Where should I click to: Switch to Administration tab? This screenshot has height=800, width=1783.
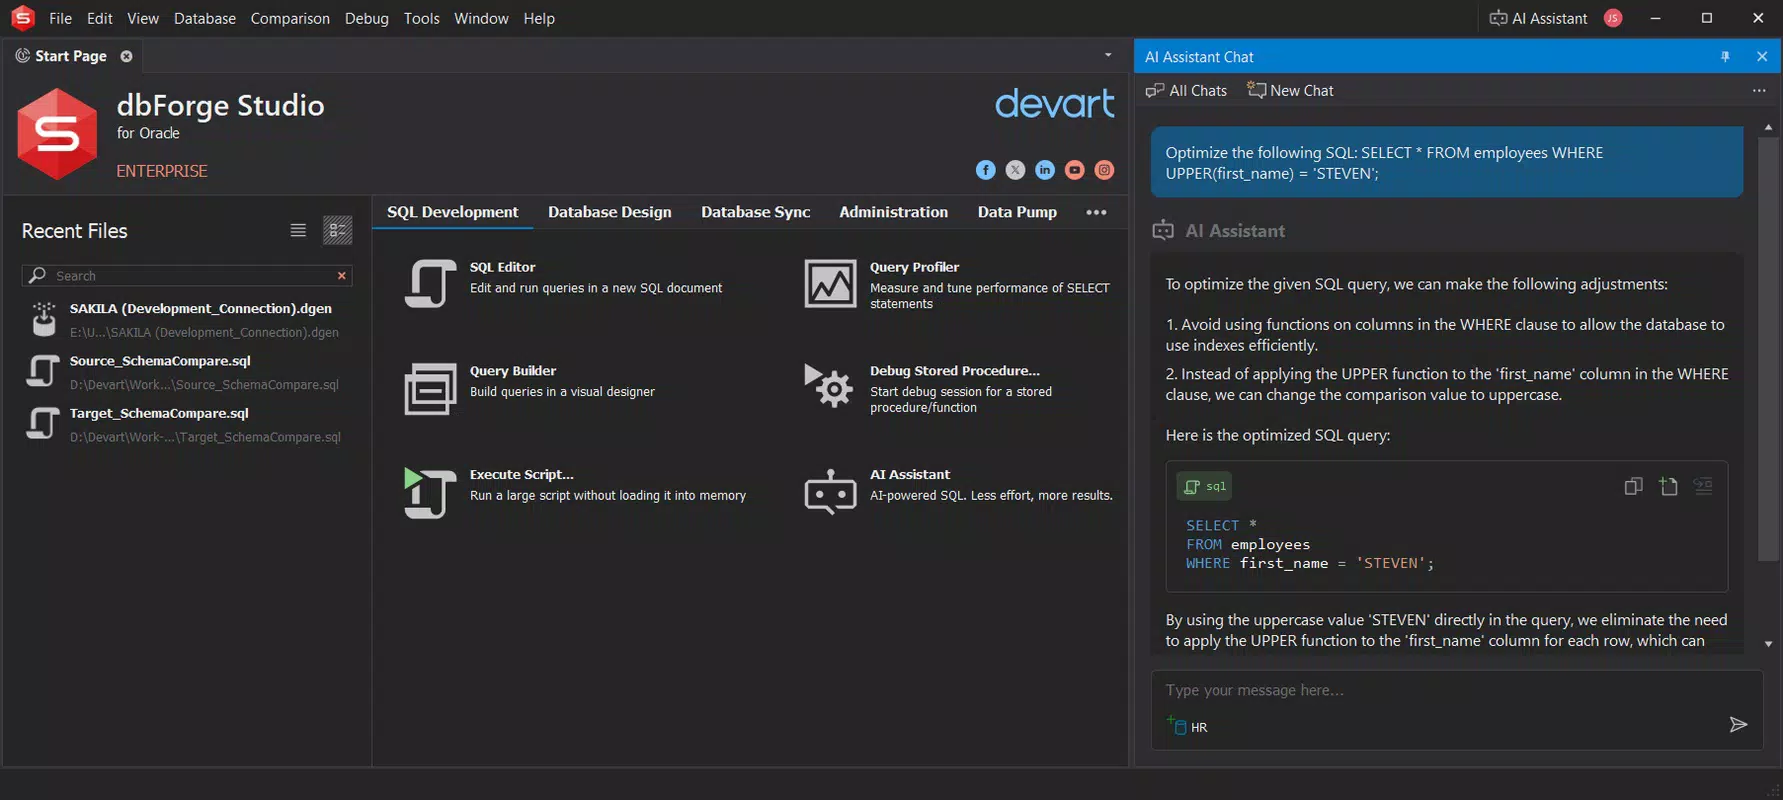pos(894,212)
